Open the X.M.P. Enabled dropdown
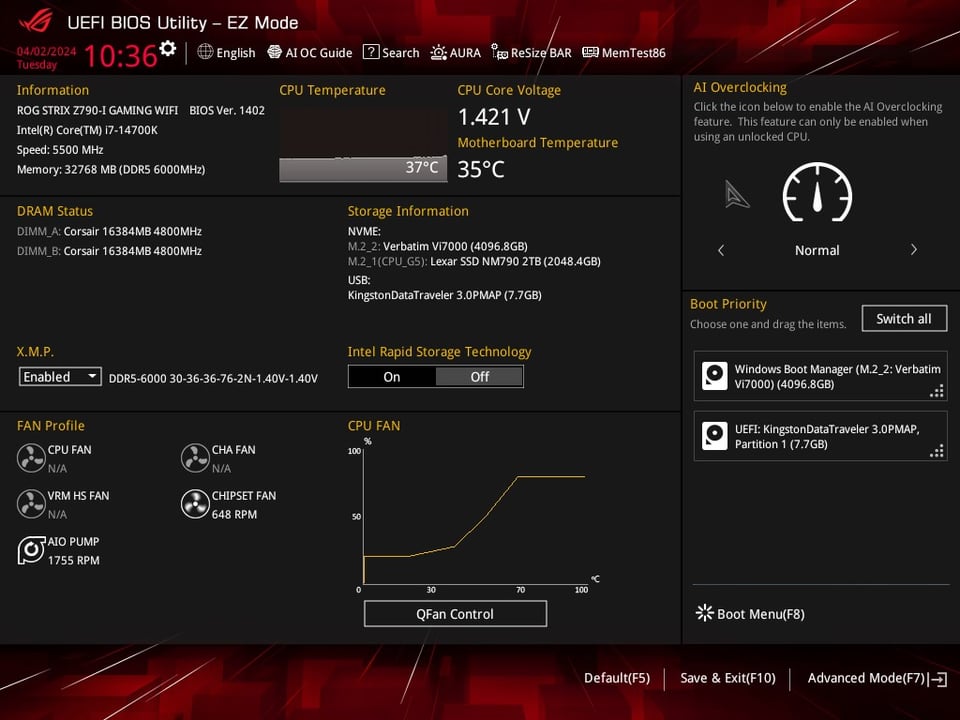This screenshot has height=720, width=960. (x=60, y=377)
